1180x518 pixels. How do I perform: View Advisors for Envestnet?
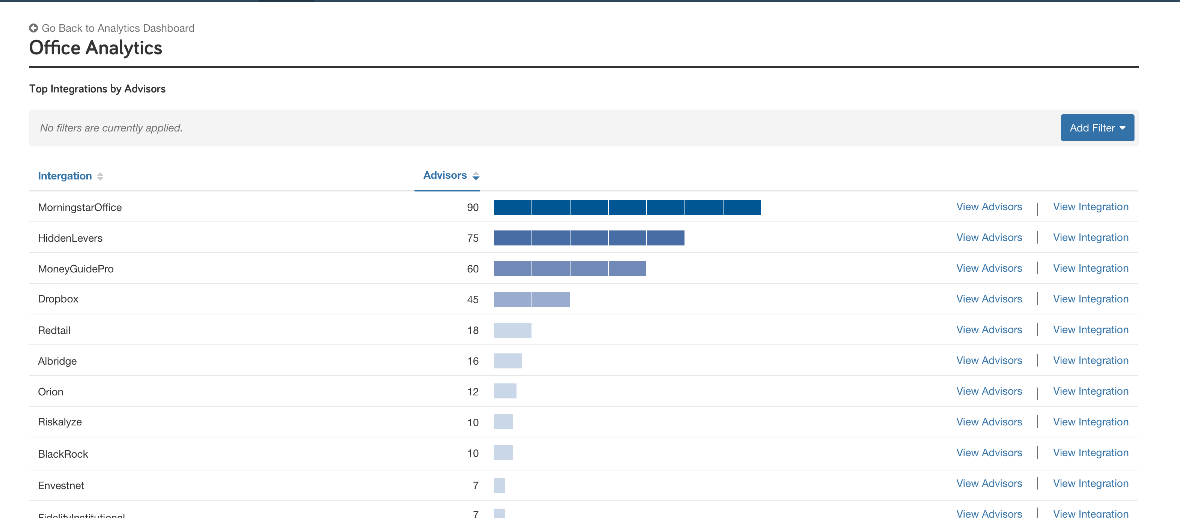989,484
